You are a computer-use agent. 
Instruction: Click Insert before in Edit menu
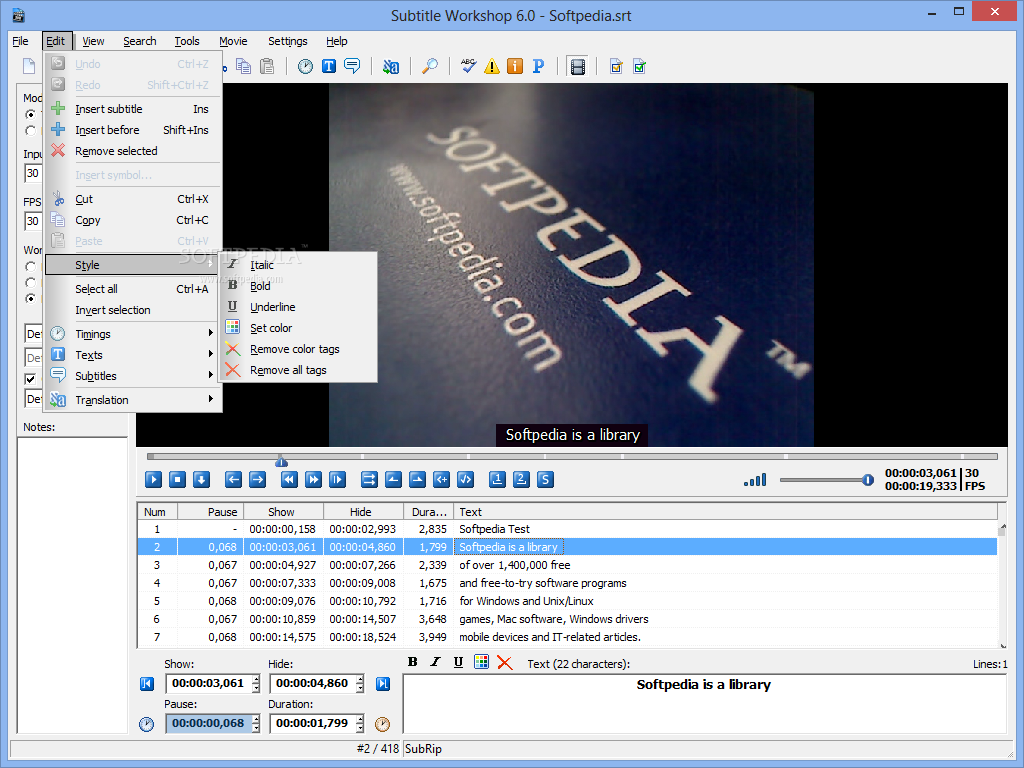click(x=133, y=130)
